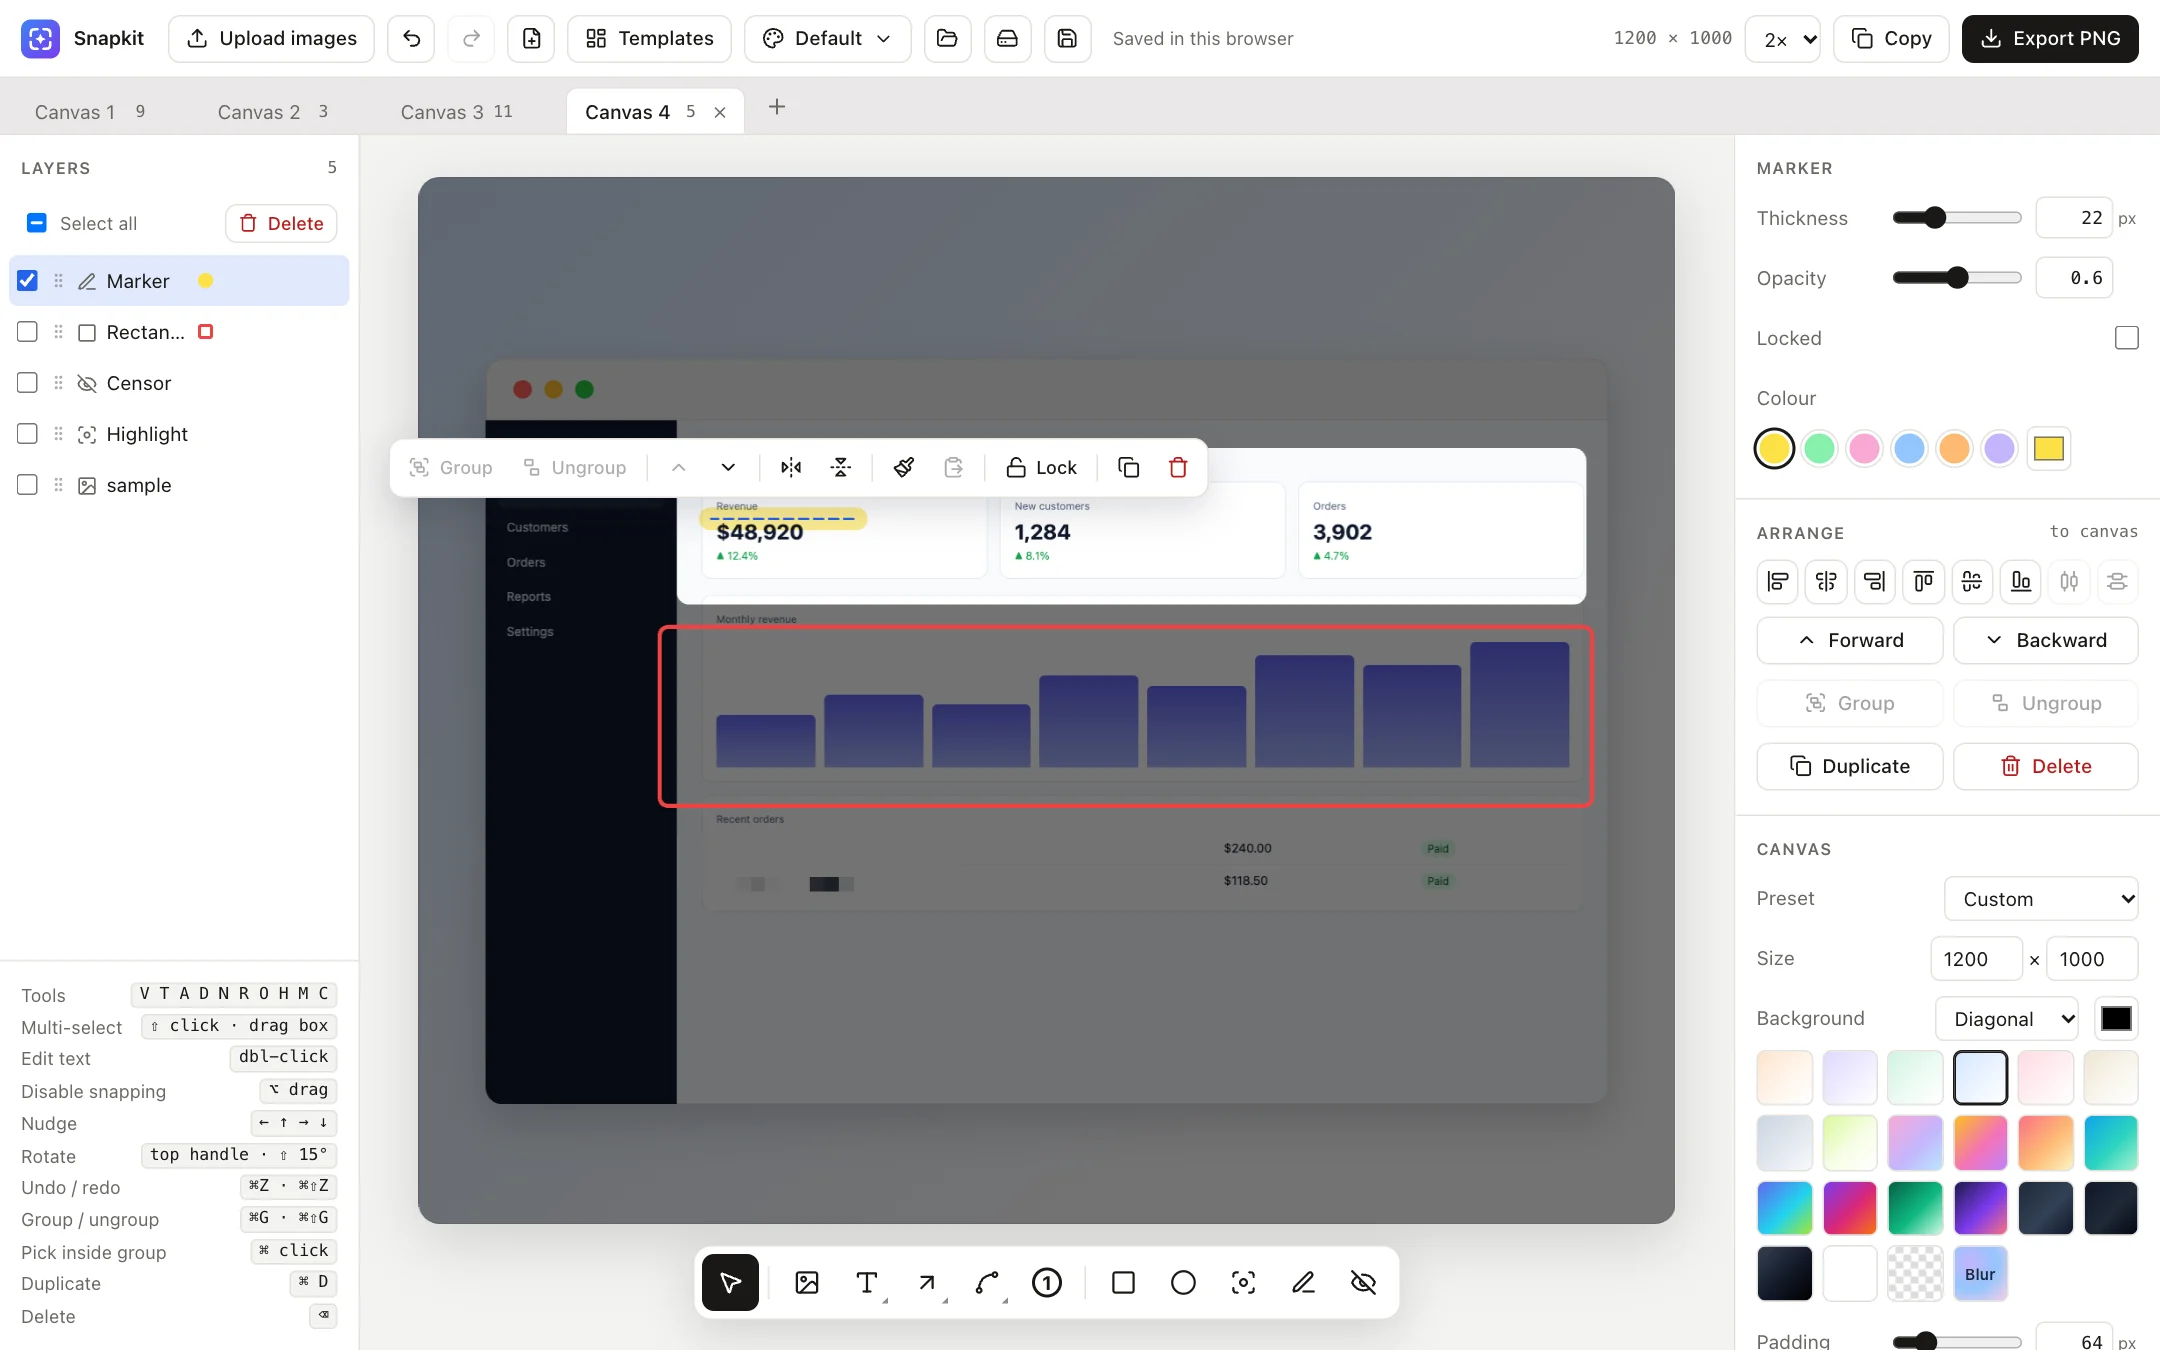Viewport: 2160px width, 1350px height.
Task: Switch to Canvas 2 tab
Action: [273, 112]
